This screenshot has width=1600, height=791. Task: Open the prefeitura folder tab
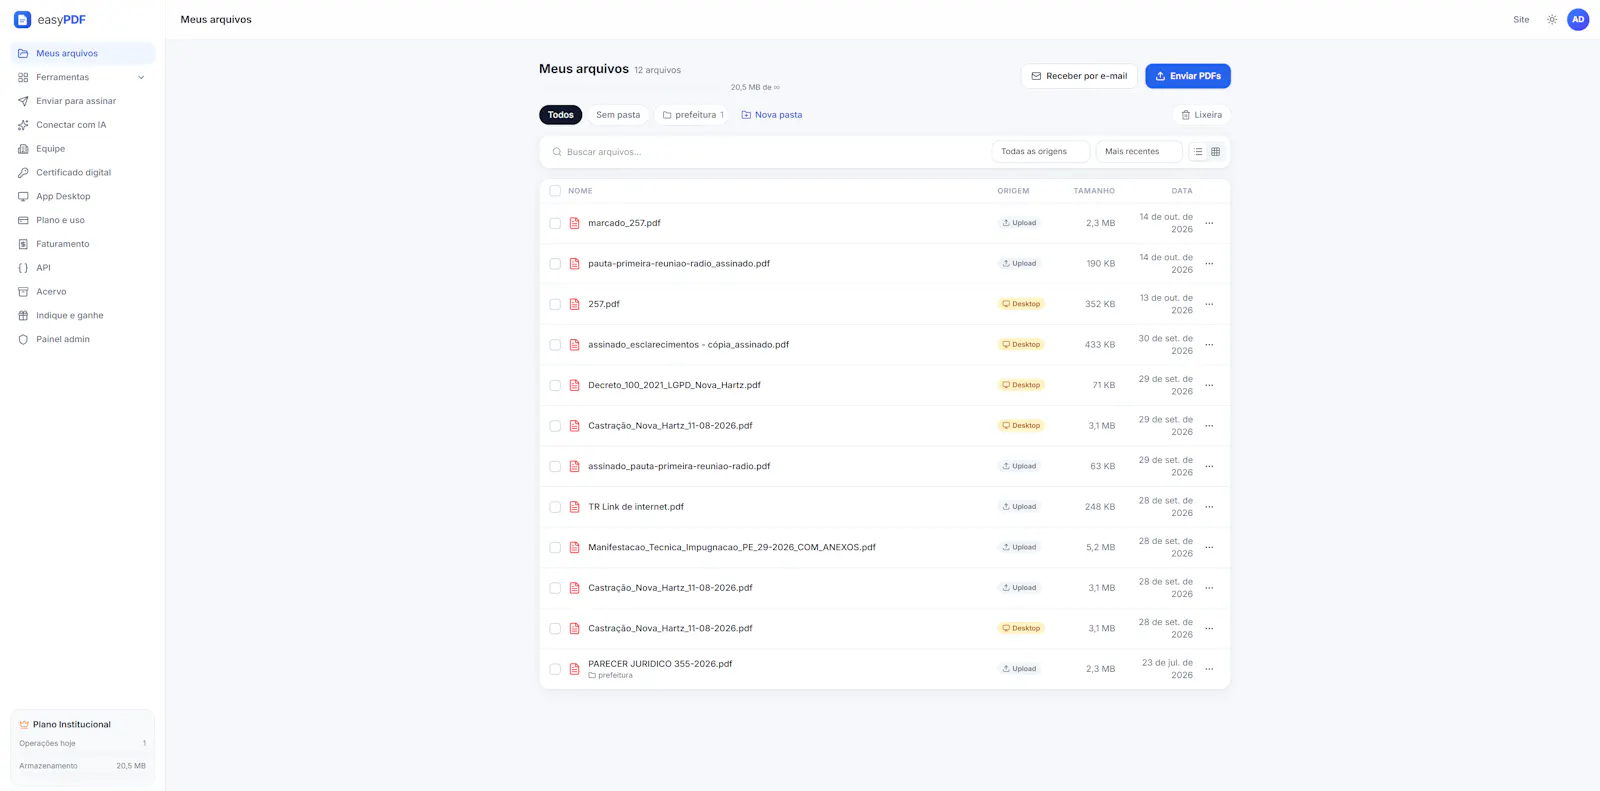(693, 115)
